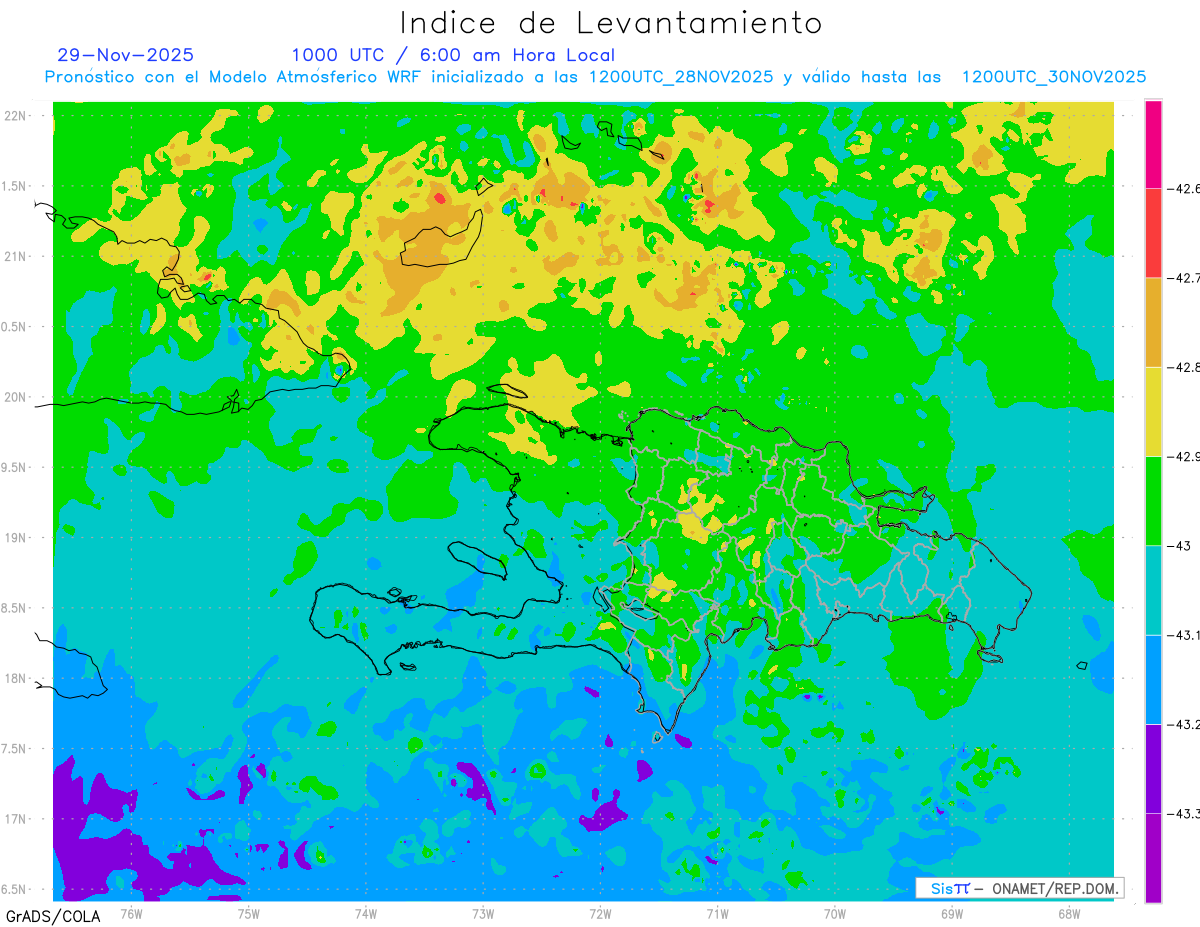The image size is (1200, 927).
Task: Click the "-42.8" color bar value
Action: click(1183, 367)
